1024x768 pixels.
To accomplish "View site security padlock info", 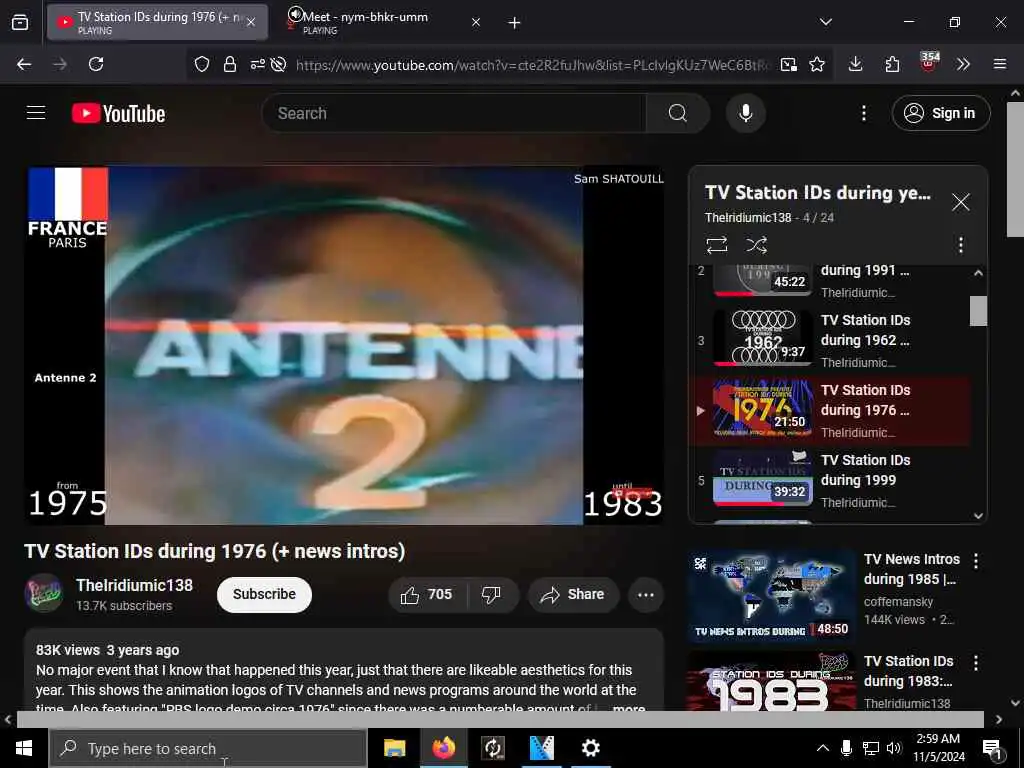I will [229, 64].
